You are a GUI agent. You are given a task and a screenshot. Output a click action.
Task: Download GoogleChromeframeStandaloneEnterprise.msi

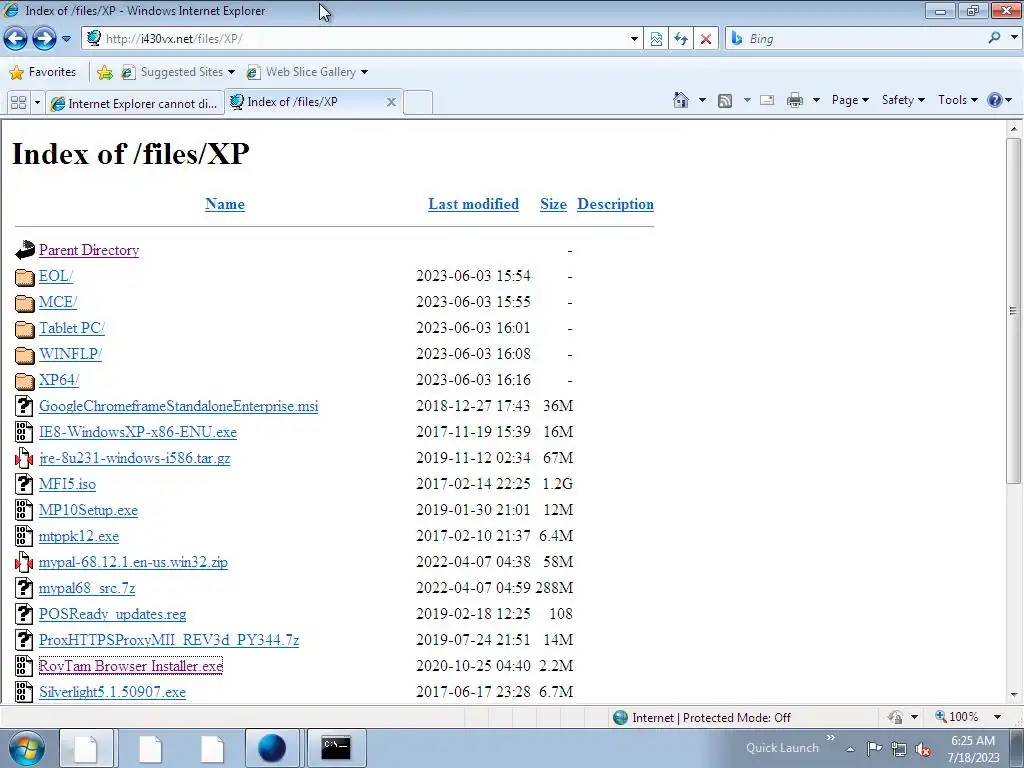click(178, 406)
